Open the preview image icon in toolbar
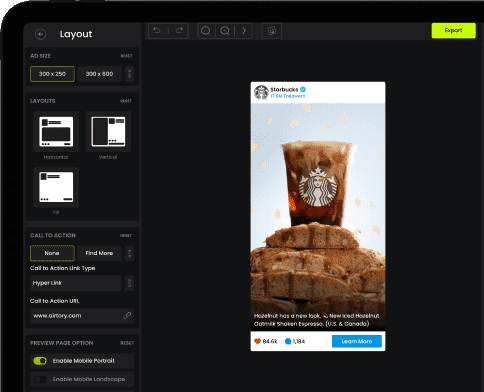484x392 pixels. click(x=272, y=31)
